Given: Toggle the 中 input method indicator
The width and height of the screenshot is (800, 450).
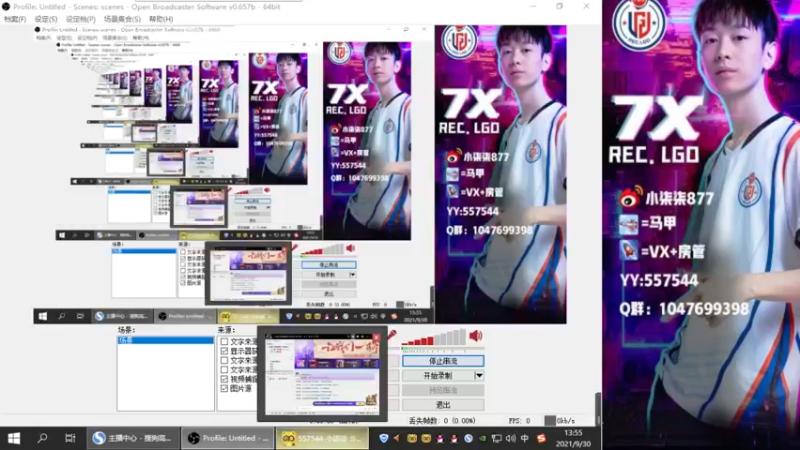Looking at the screenshot, I should (524, 438).
